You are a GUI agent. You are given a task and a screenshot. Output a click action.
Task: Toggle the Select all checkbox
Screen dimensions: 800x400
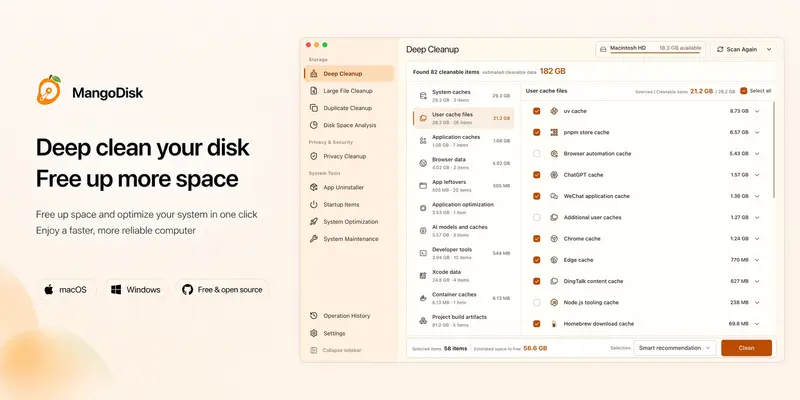(x=744, y=91)
